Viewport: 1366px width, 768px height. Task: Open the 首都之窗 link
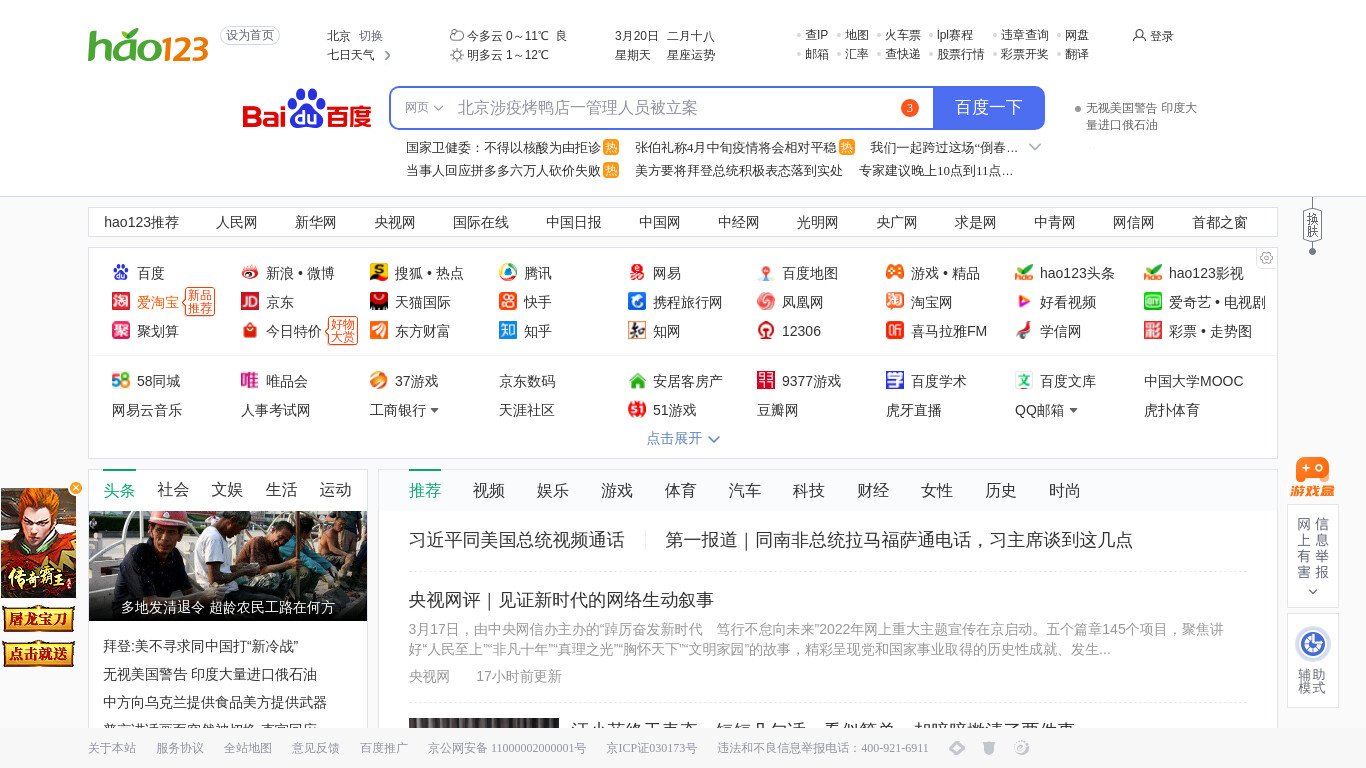pyautogui.click(x=1220, y=222)
